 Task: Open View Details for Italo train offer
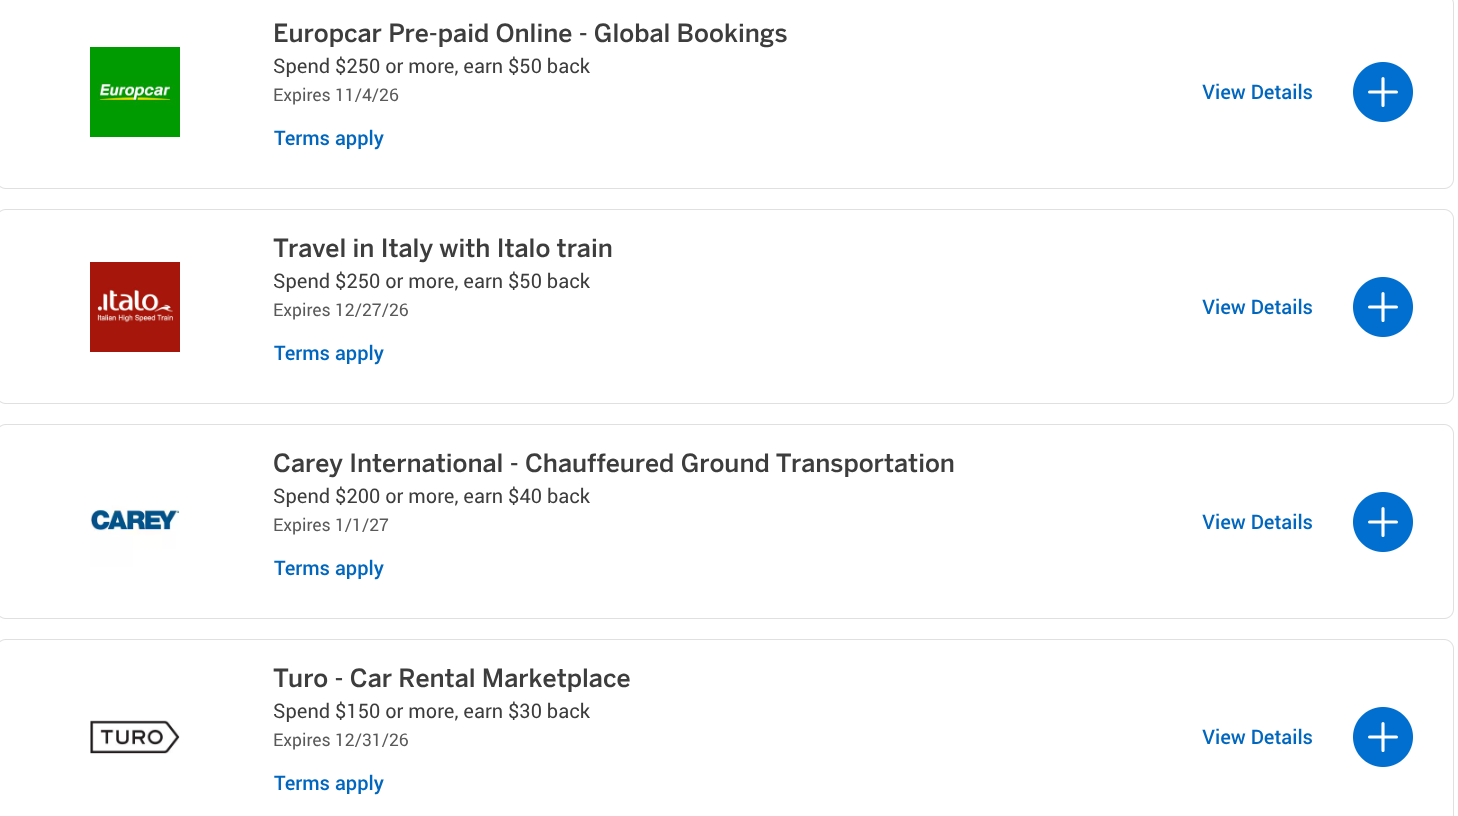click(x=1257, y=307)
